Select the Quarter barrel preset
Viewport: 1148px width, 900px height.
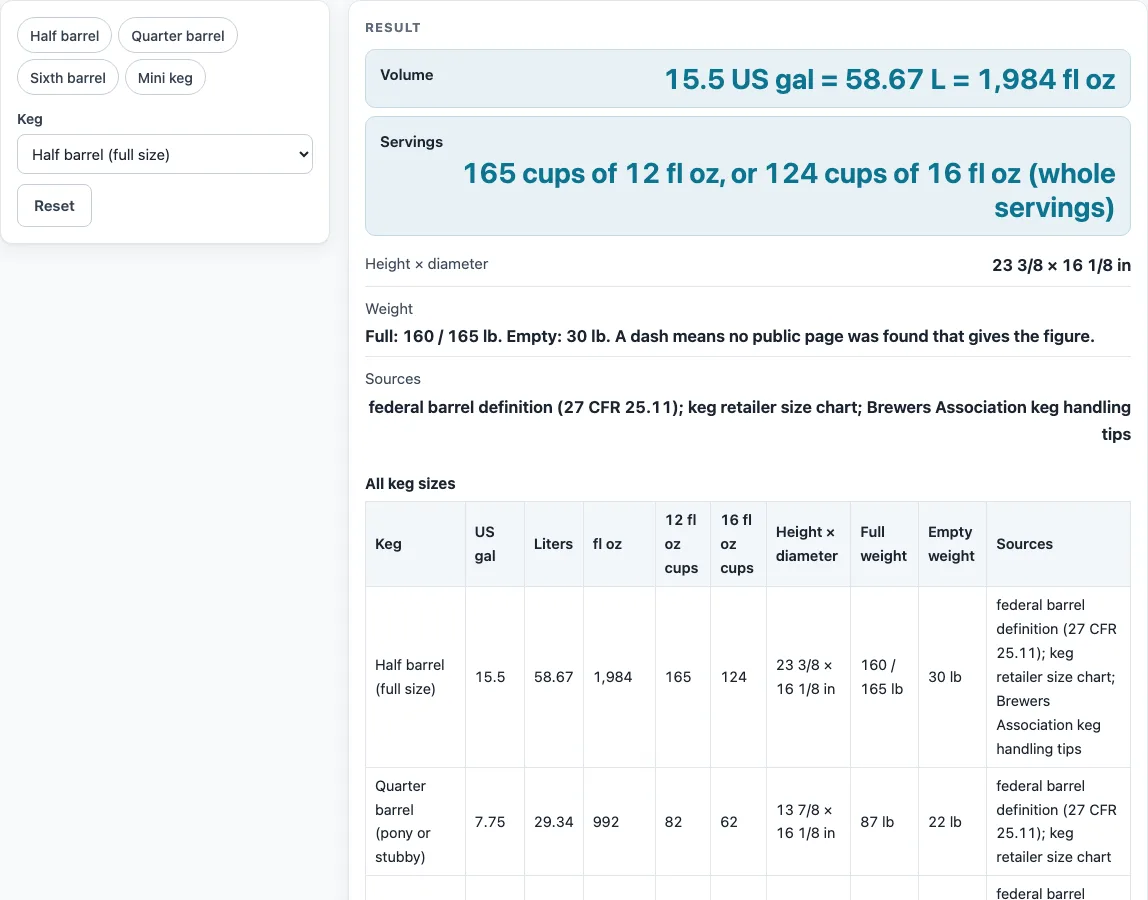tap(178, 35)
